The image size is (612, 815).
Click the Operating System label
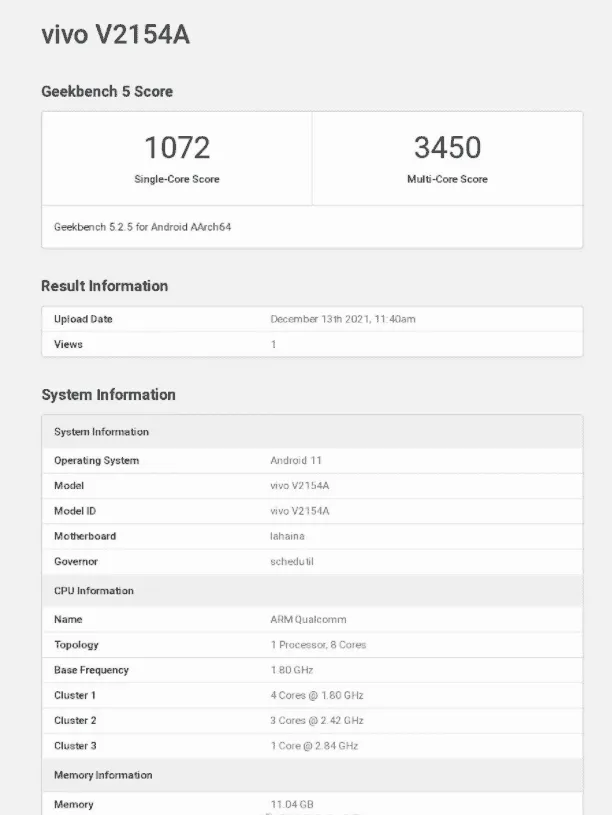point(97,461)
